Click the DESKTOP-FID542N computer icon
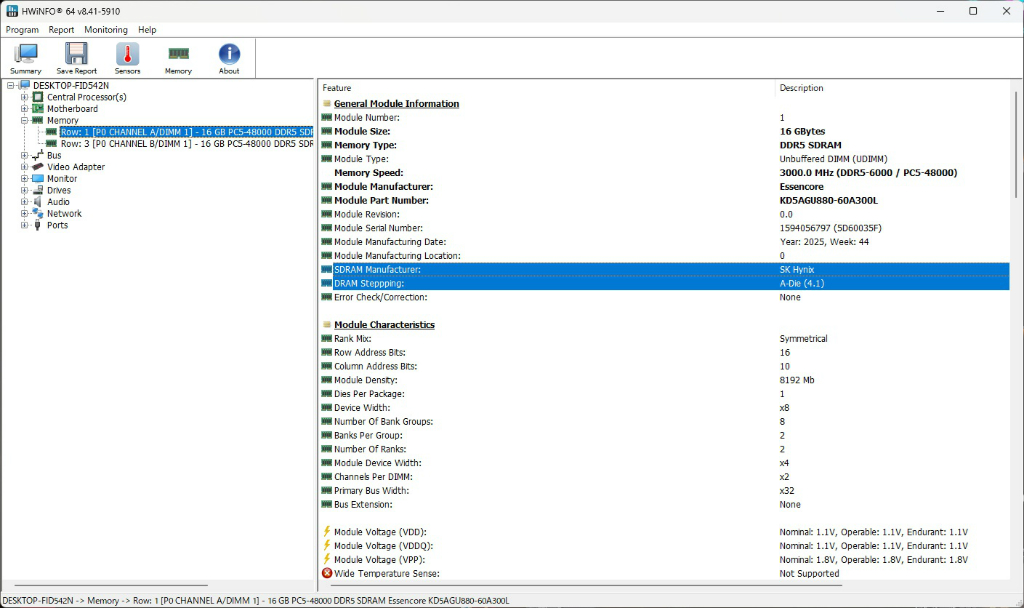 click(x=25, y=86)
